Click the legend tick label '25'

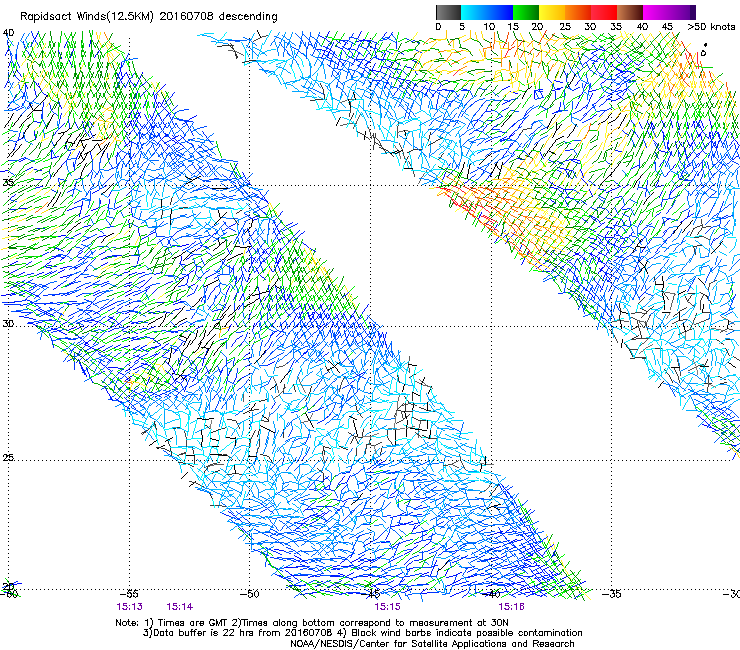click(x=564, y=27)
